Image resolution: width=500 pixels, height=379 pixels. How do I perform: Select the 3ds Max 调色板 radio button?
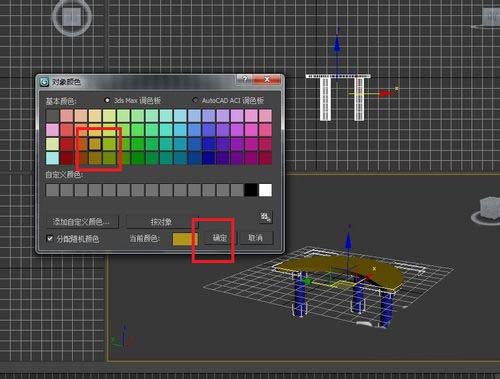click(x=107, y=100)
